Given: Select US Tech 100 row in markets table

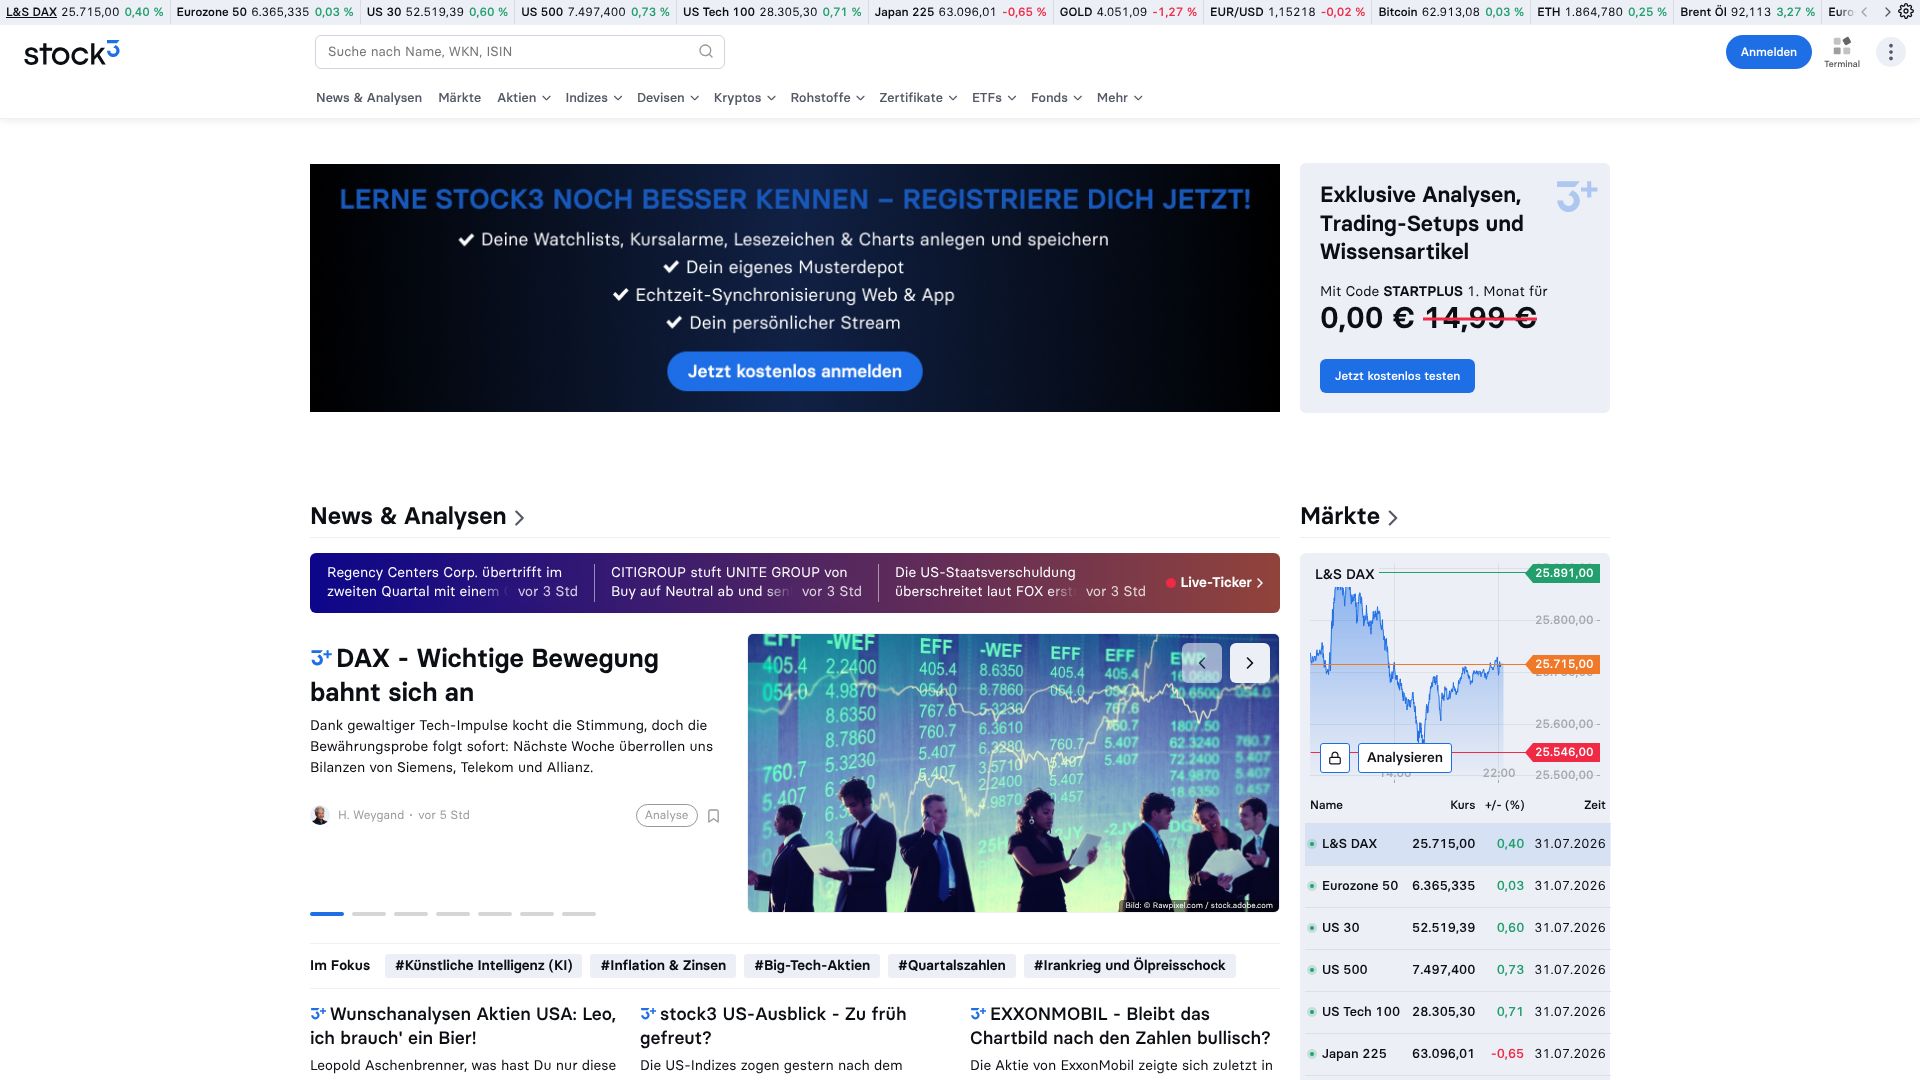Looking at the screenshot, I should click(x=1457, y=1012).
